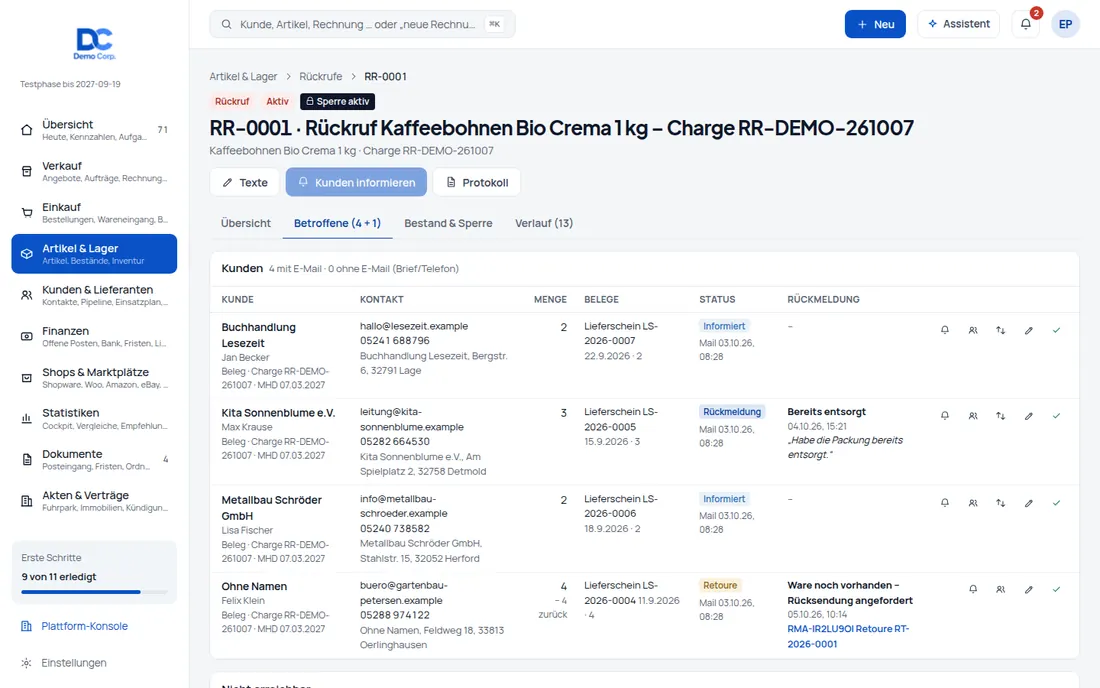The image size is (1100, 688).
Task: Click green checkmark in Ohne Namen row
Action: (1056, 589)
